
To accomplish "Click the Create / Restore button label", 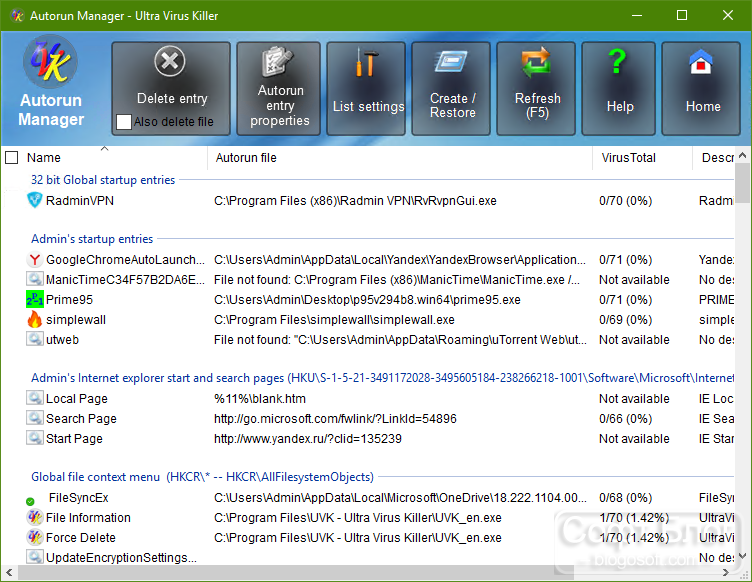I will [453, 105].
